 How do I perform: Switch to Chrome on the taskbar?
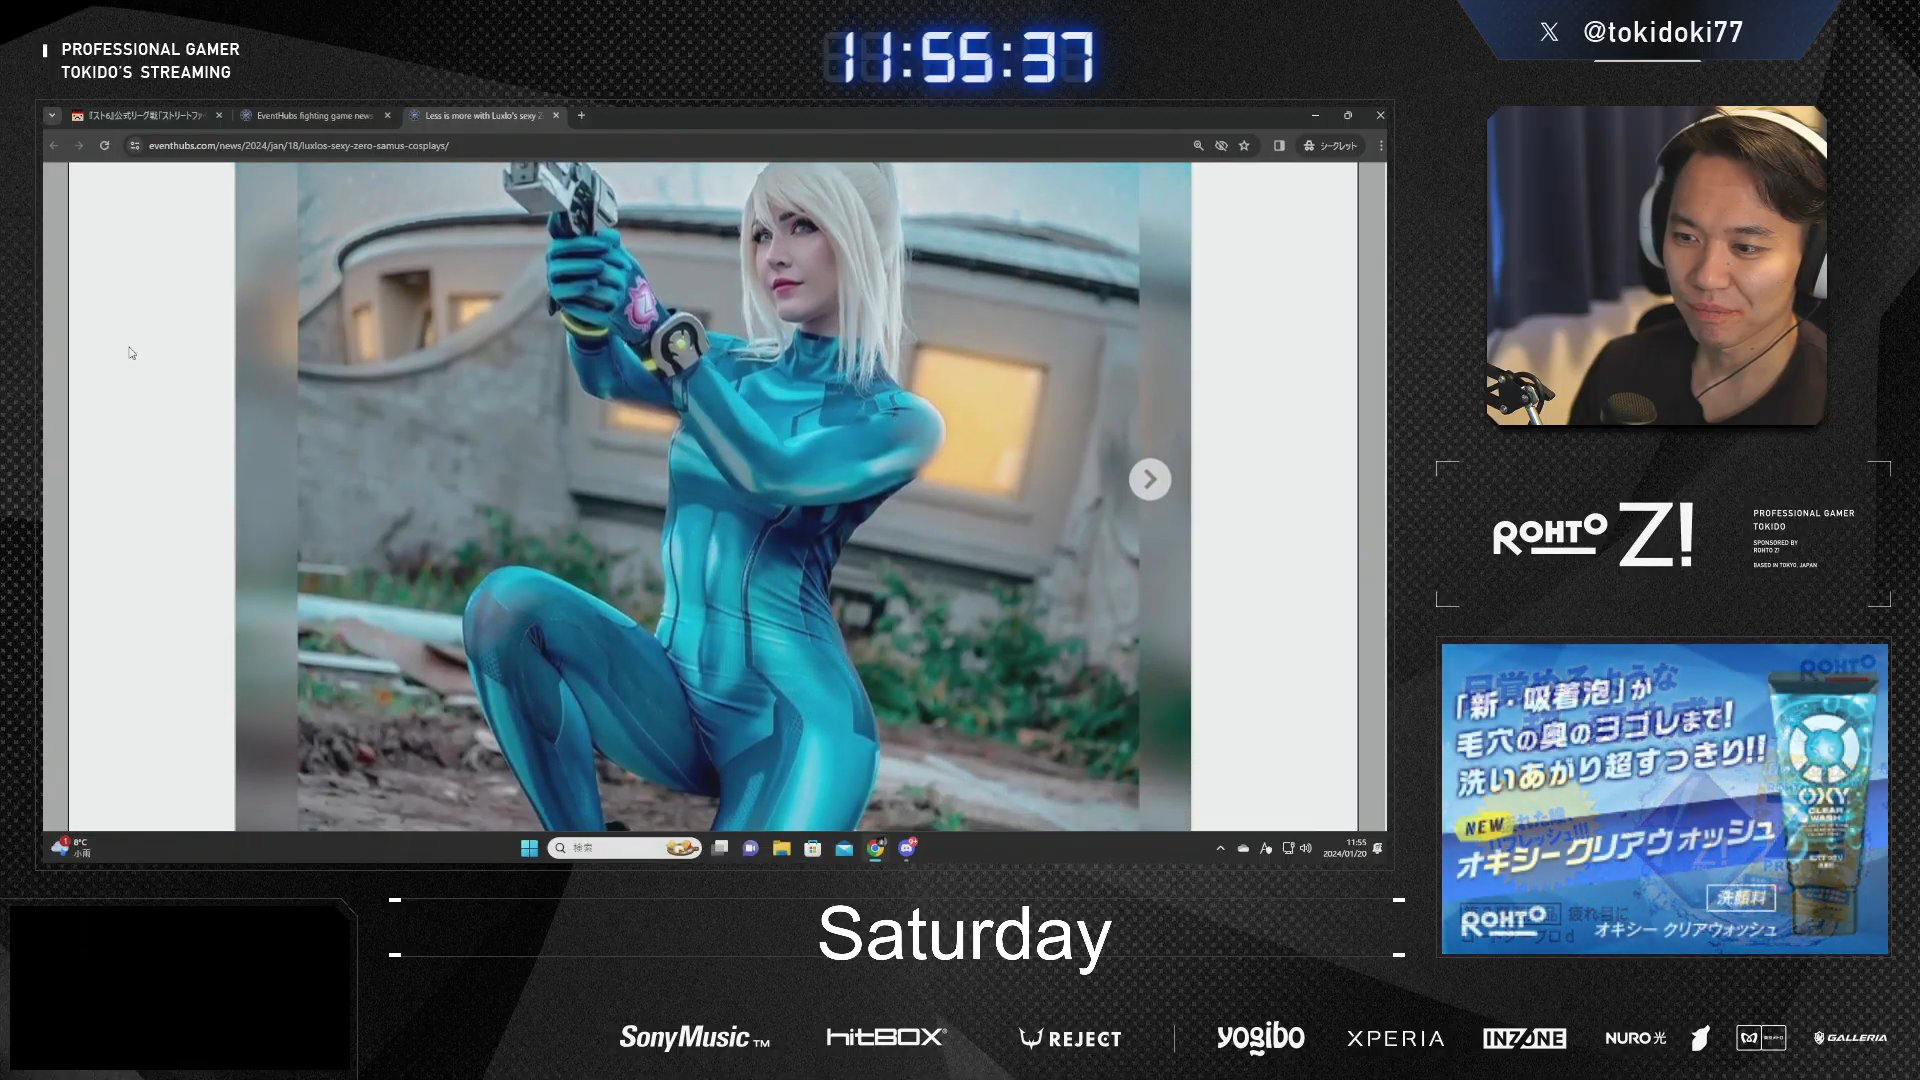point(875,848)
